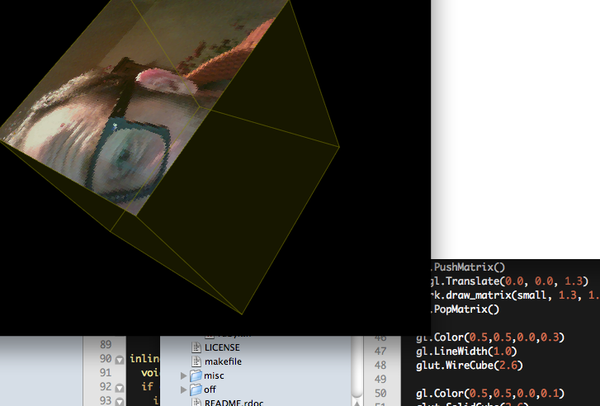Open the LICENSE file document icon

click(196, 347)
